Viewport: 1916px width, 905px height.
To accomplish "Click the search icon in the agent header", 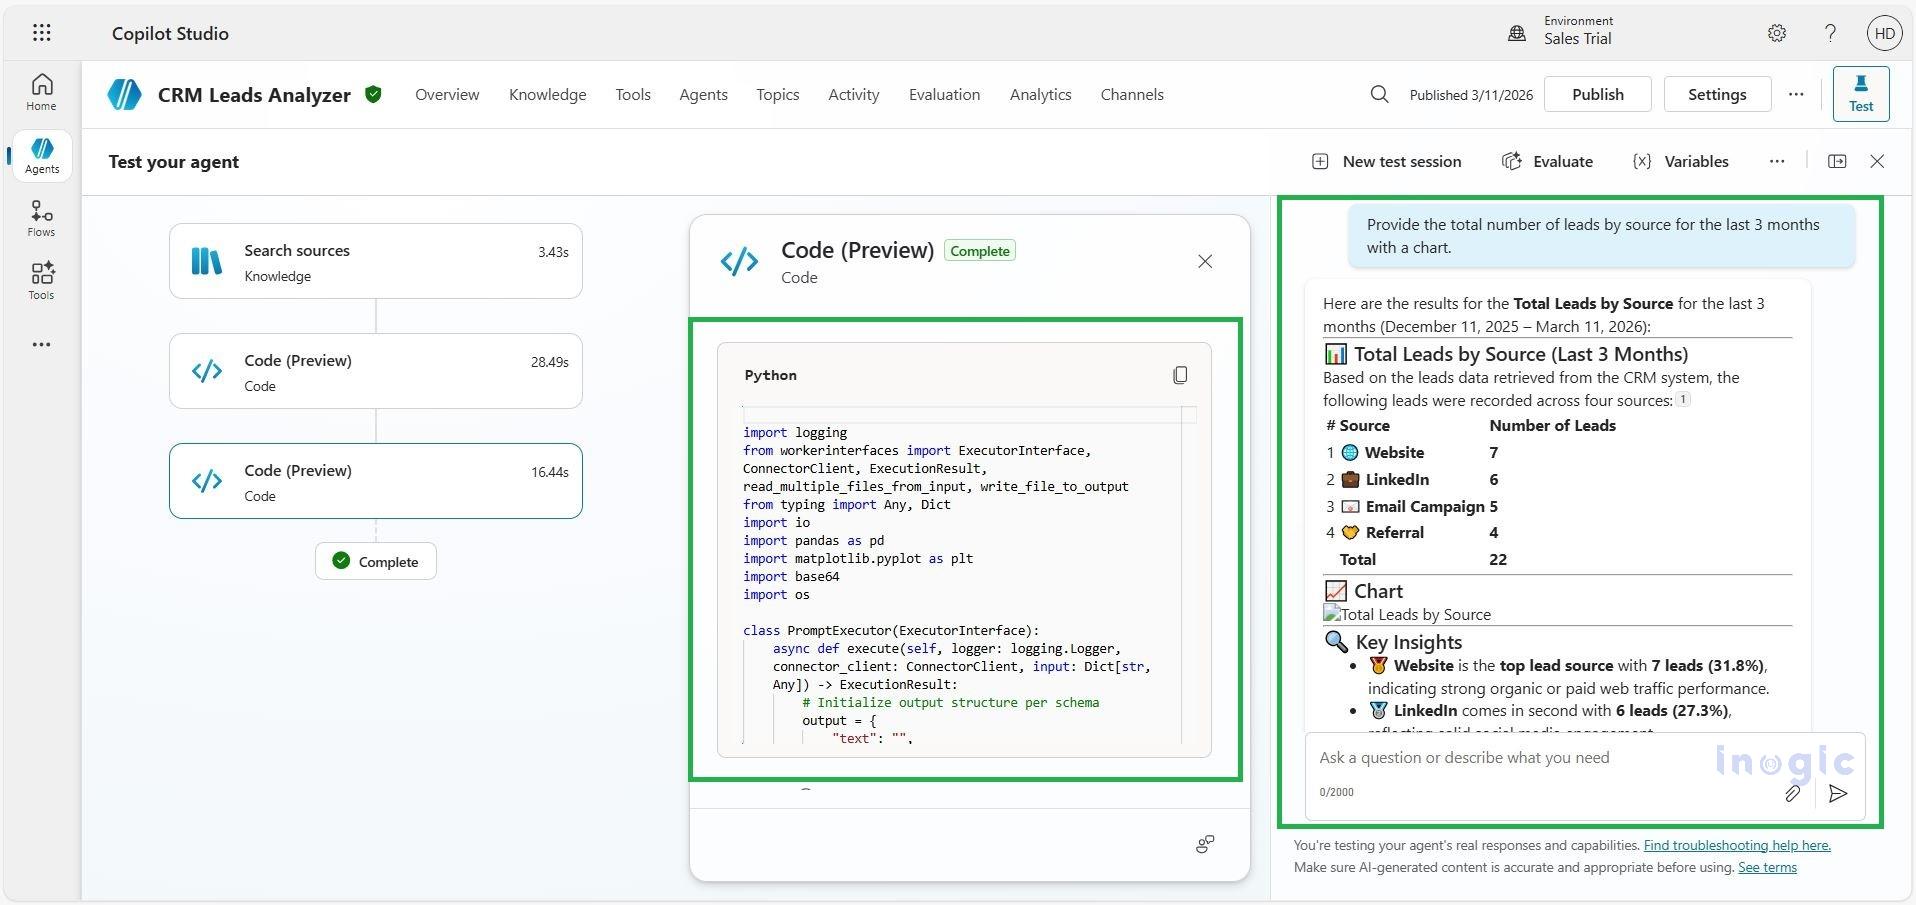I will pyautogui.click(x=1379, y=94).
